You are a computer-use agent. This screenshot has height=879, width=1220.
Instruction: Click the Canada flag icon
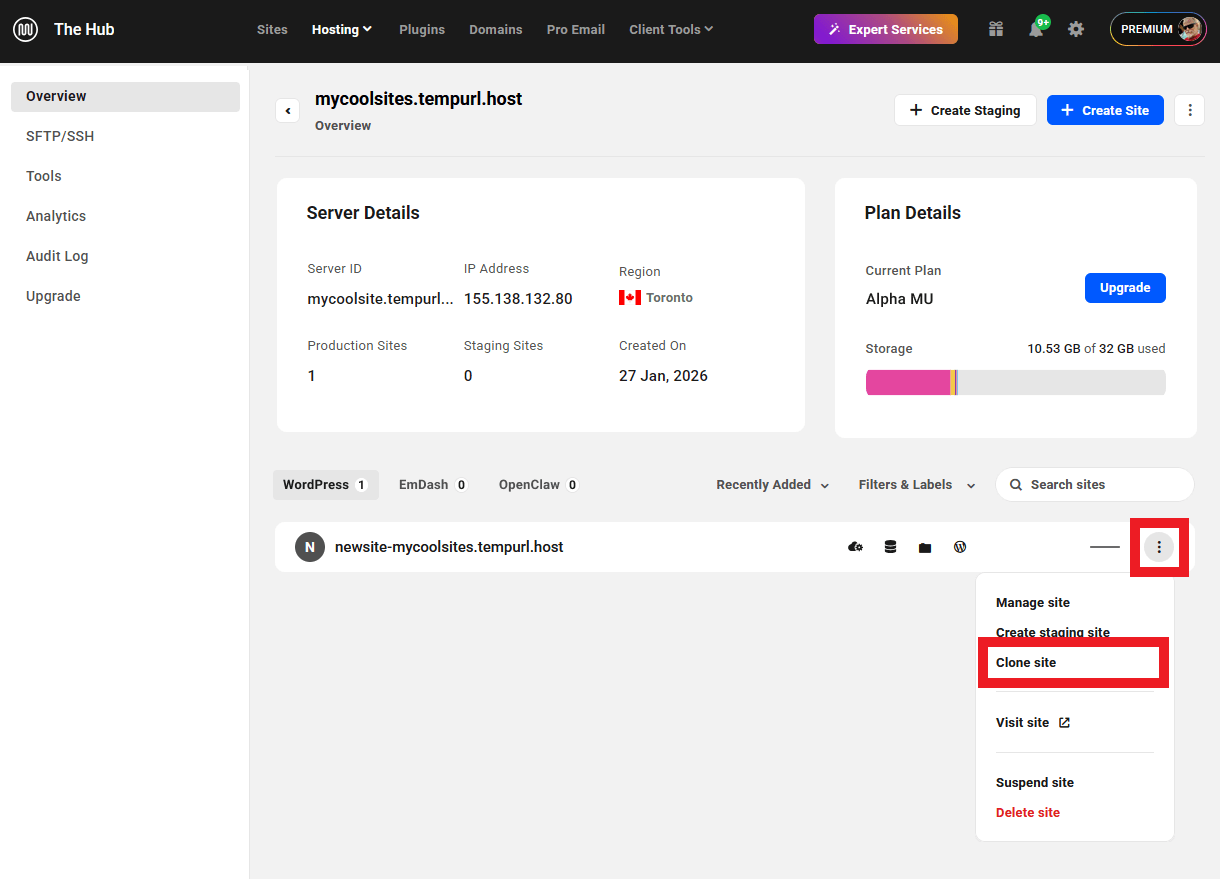pyautogui.click(x=630, y=297)
